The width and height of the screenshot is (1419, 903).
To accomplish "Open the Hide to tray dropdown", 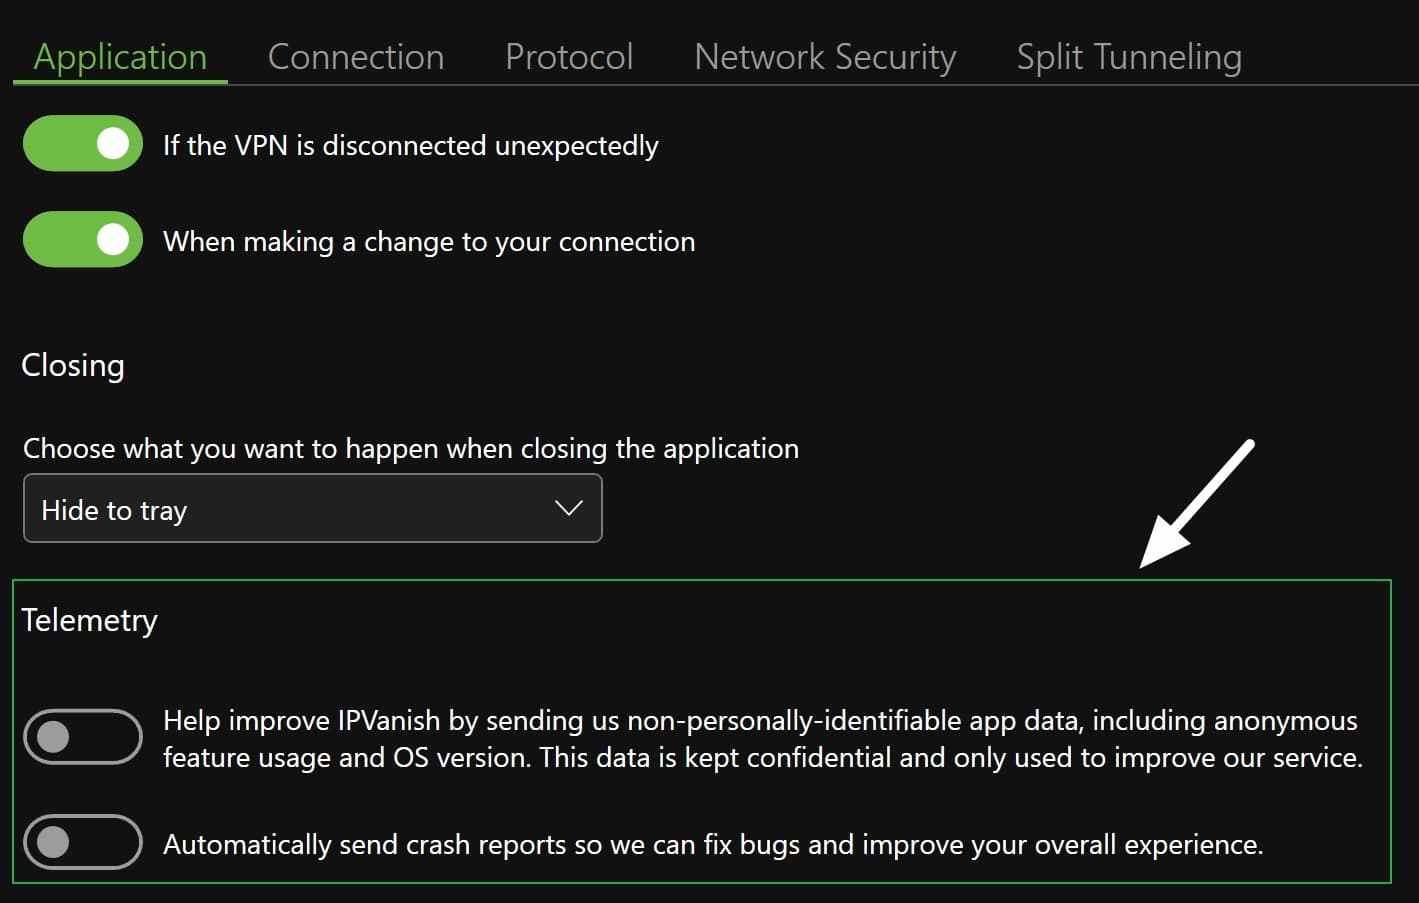I will tap(312, 509).
